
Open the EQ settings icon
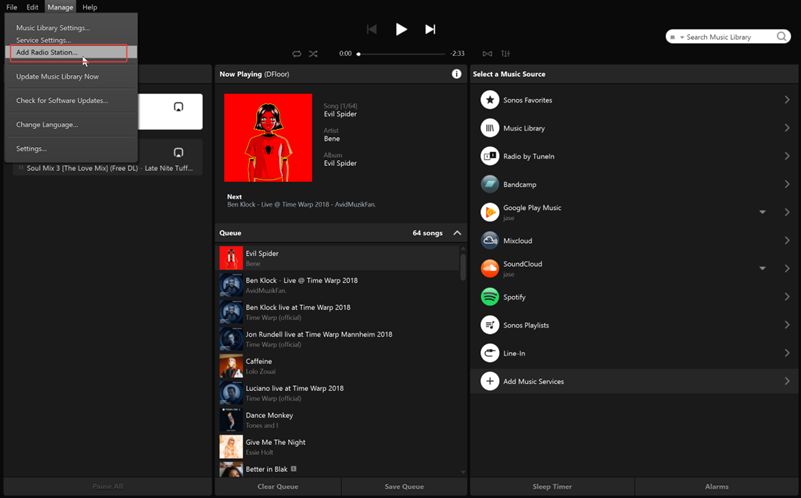point(505,53)
